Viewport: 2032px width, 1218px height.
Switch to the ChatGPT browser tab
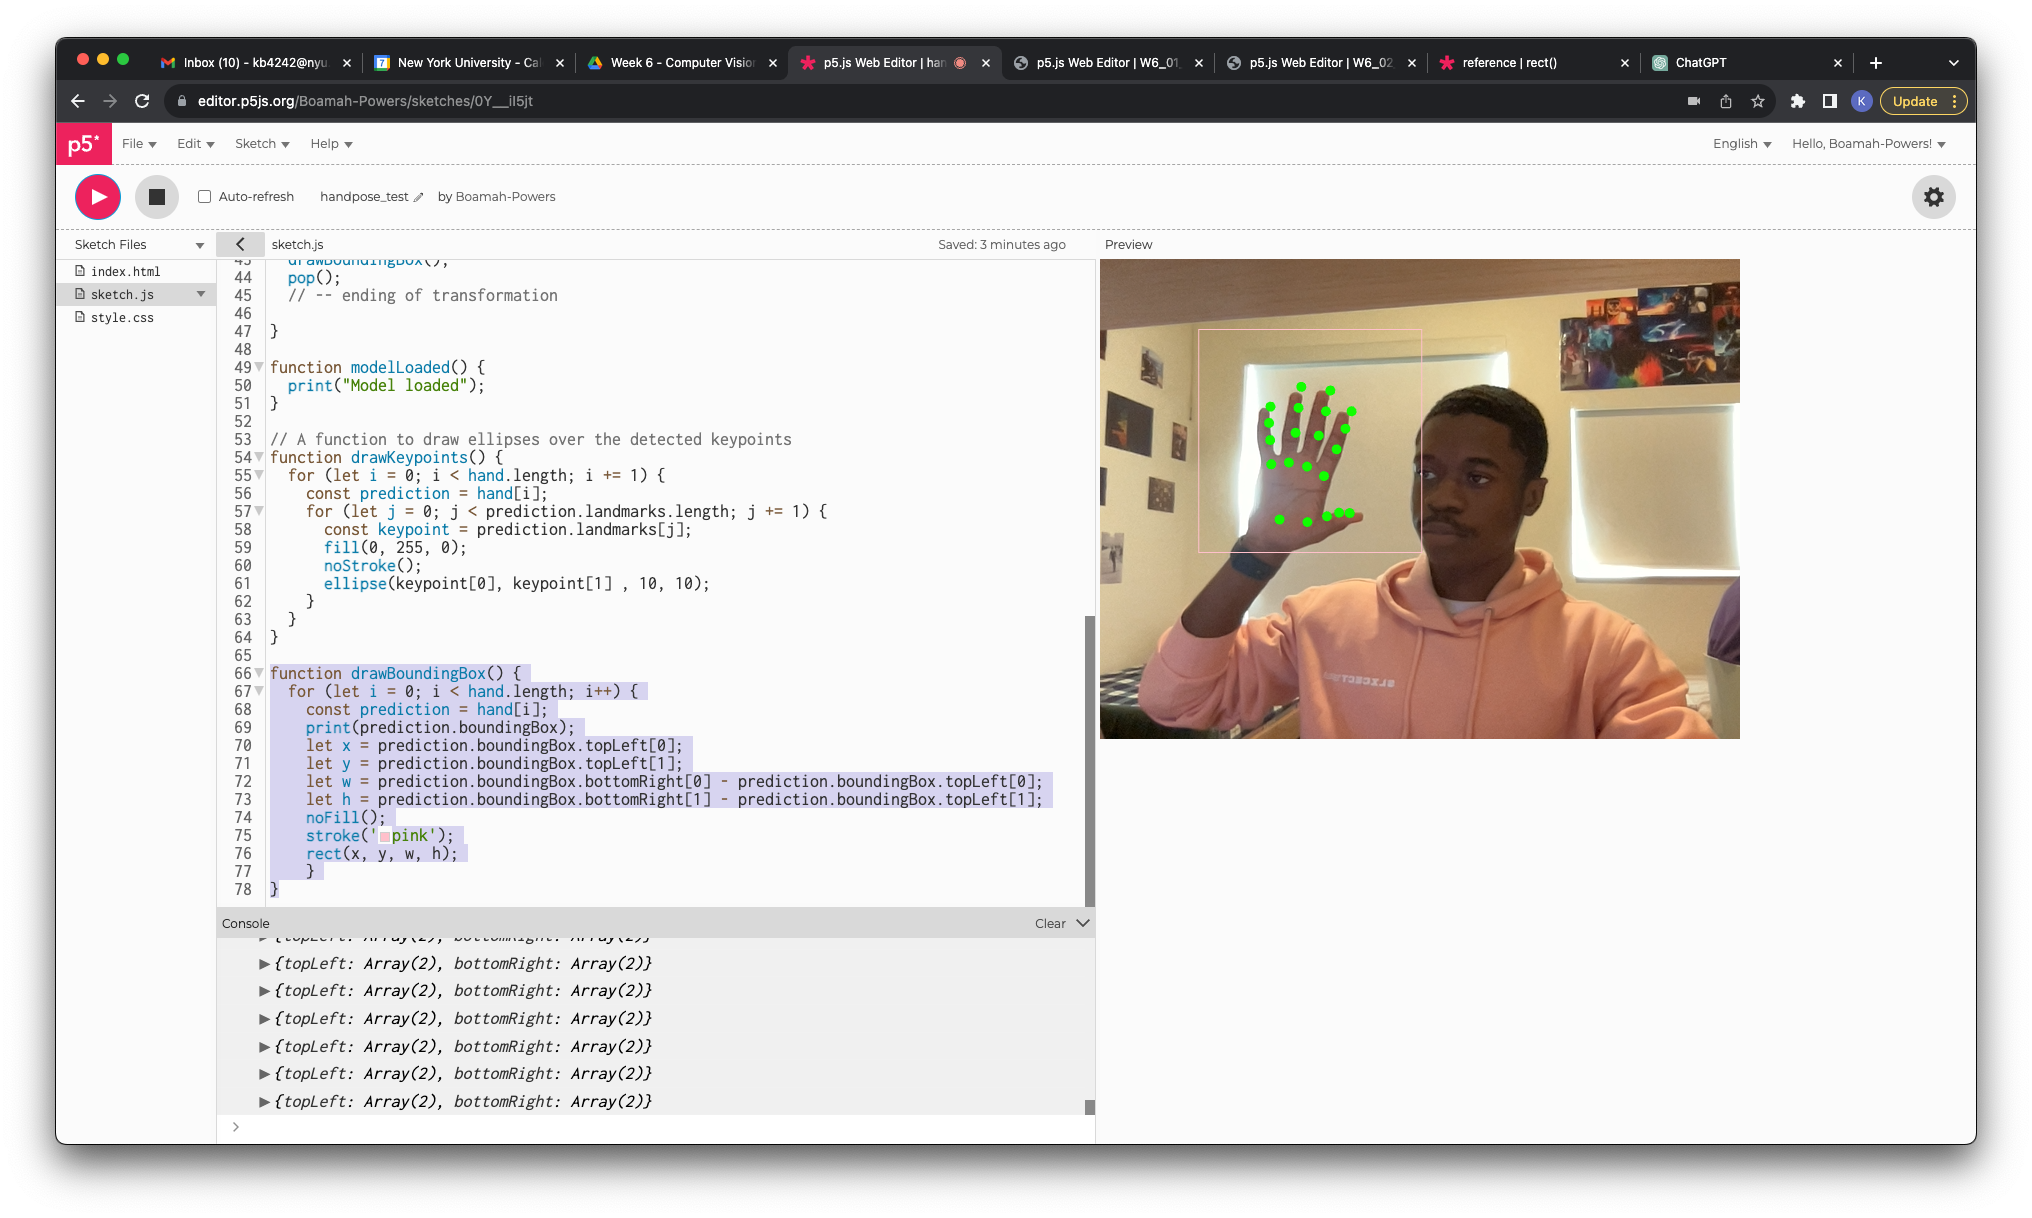(x=1746, y=62)
